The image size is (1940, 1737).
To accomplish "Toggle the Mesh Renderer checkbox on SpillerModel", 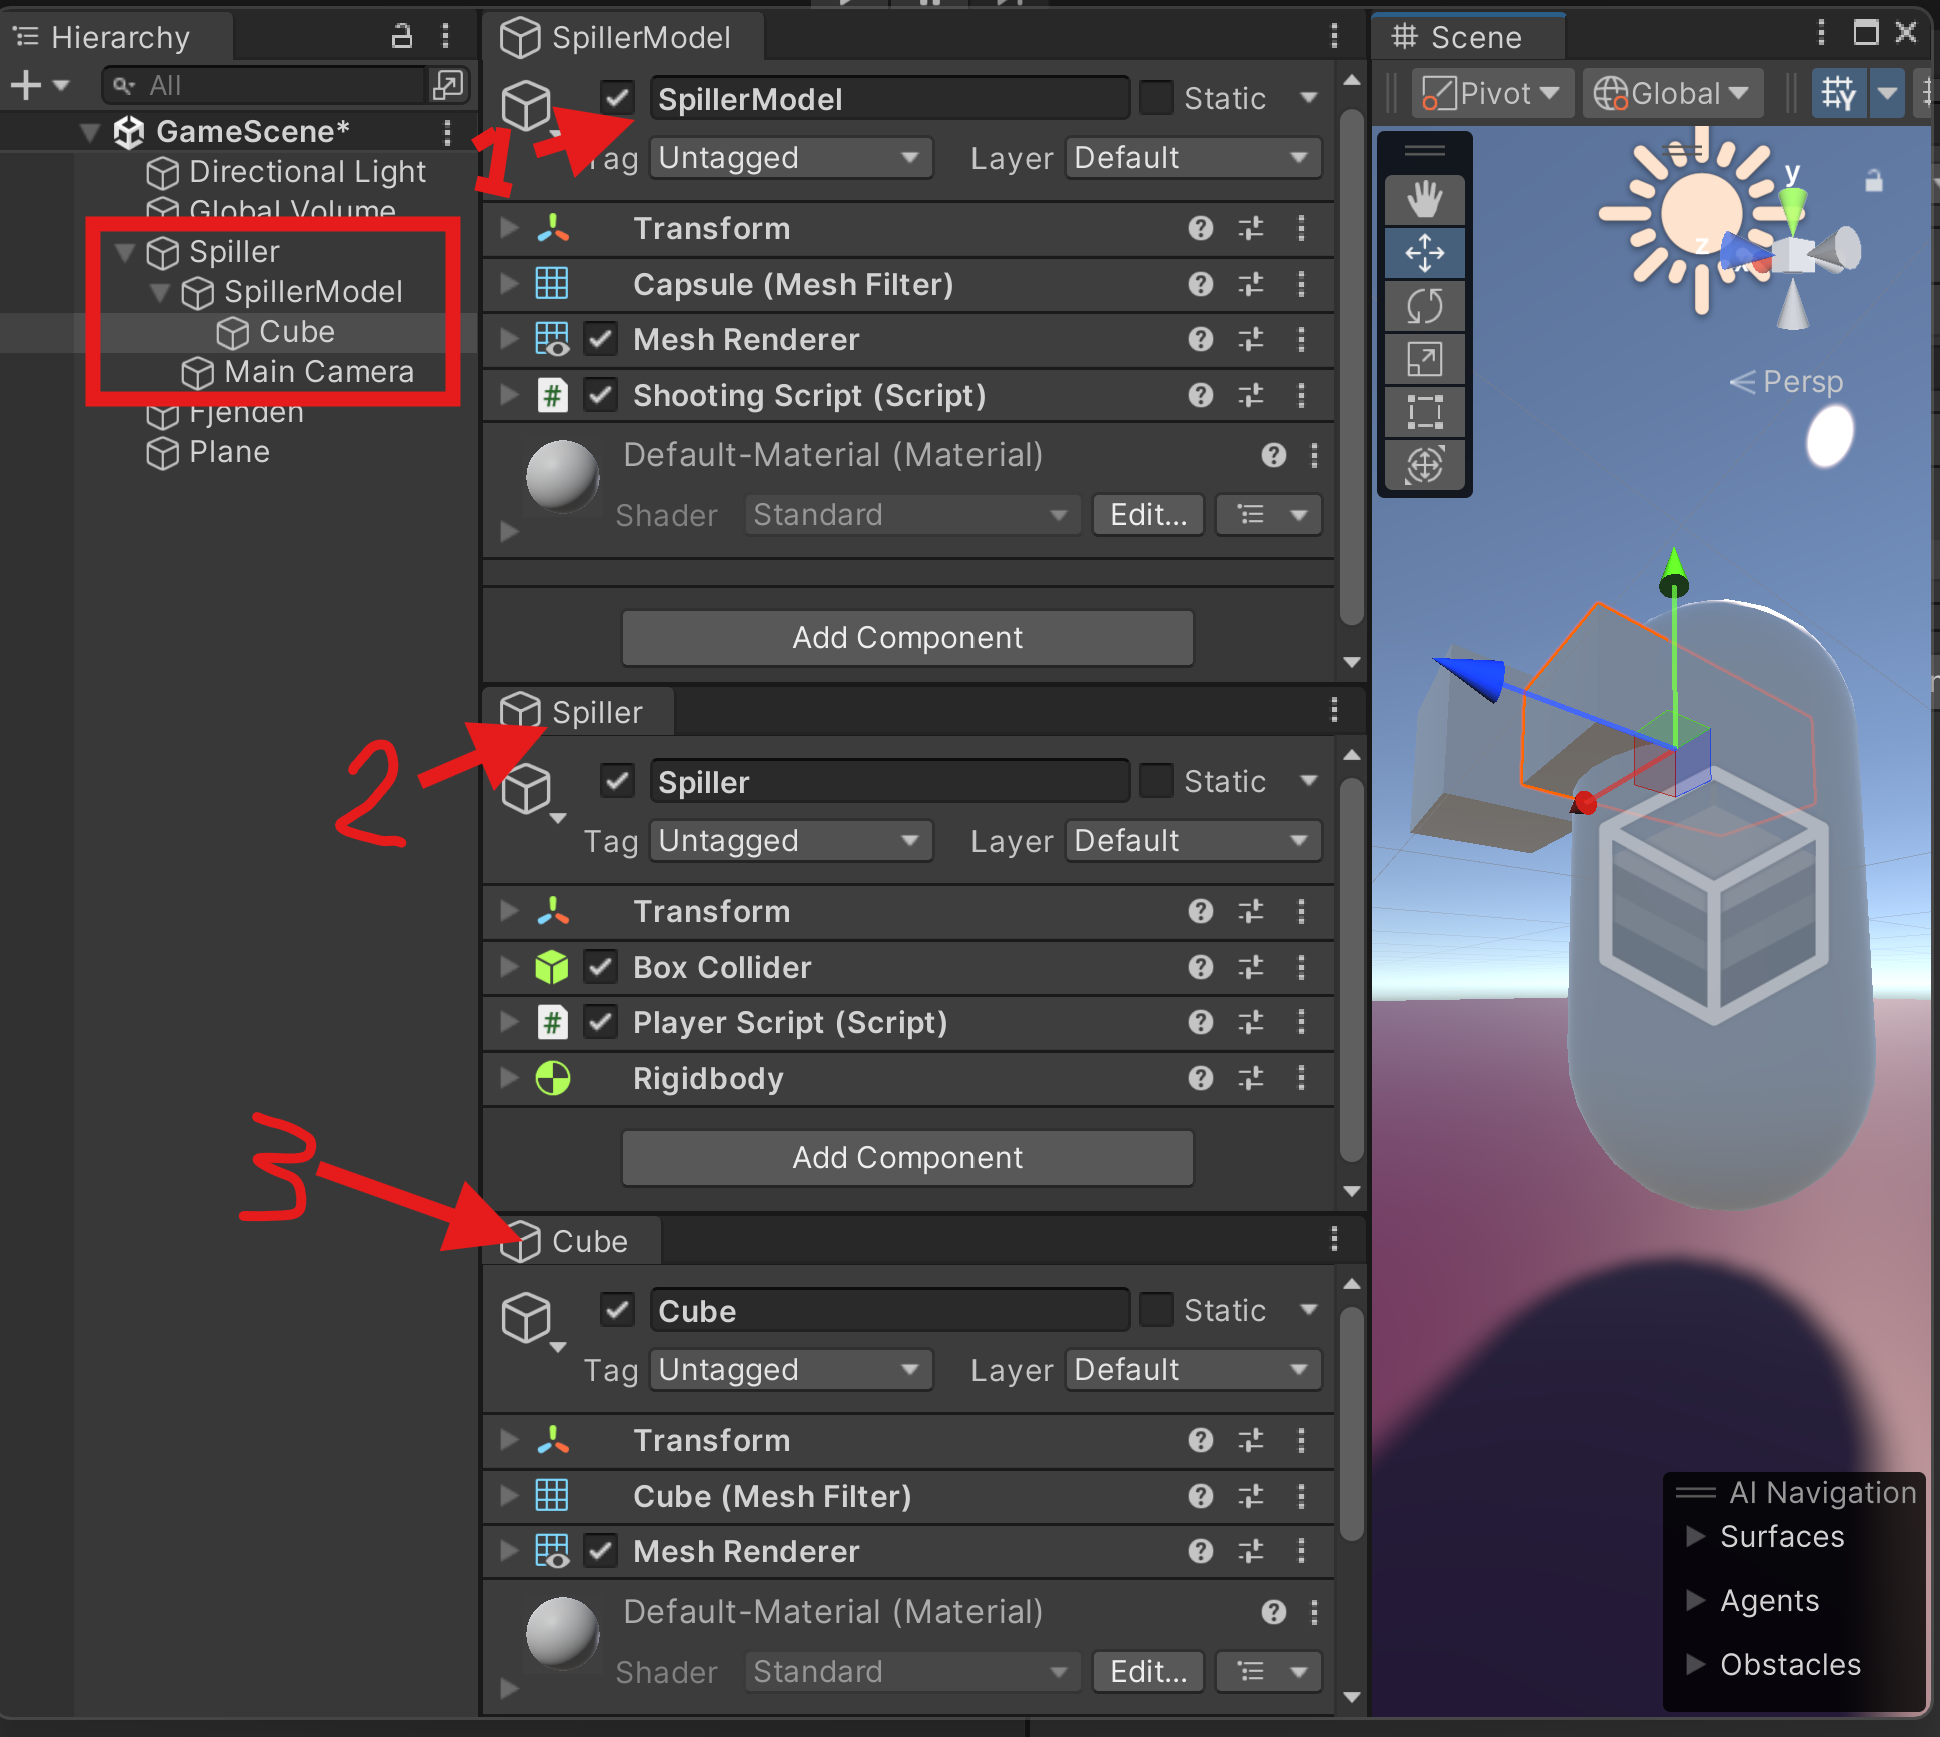I will click(599, 340).
